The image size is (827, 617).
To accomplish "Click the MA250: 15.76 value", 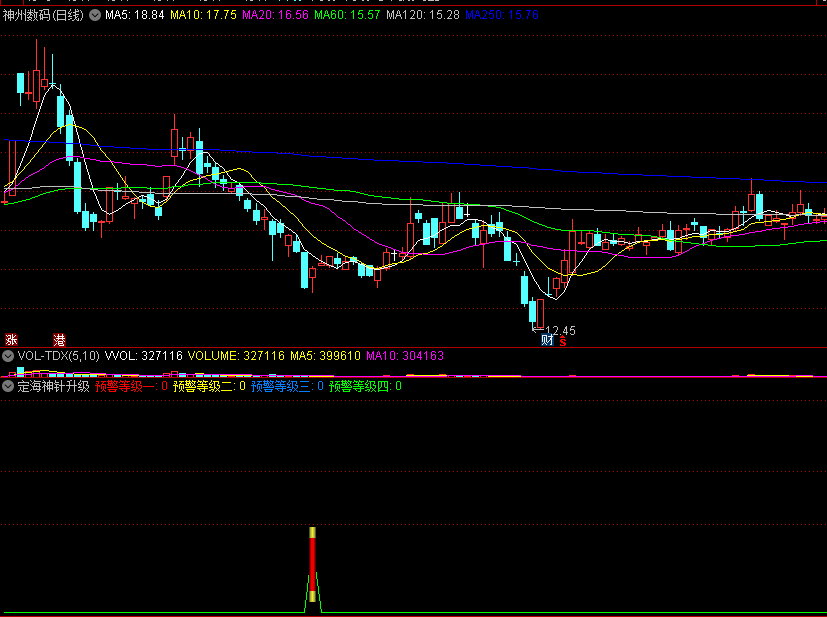I will (502, 15).
